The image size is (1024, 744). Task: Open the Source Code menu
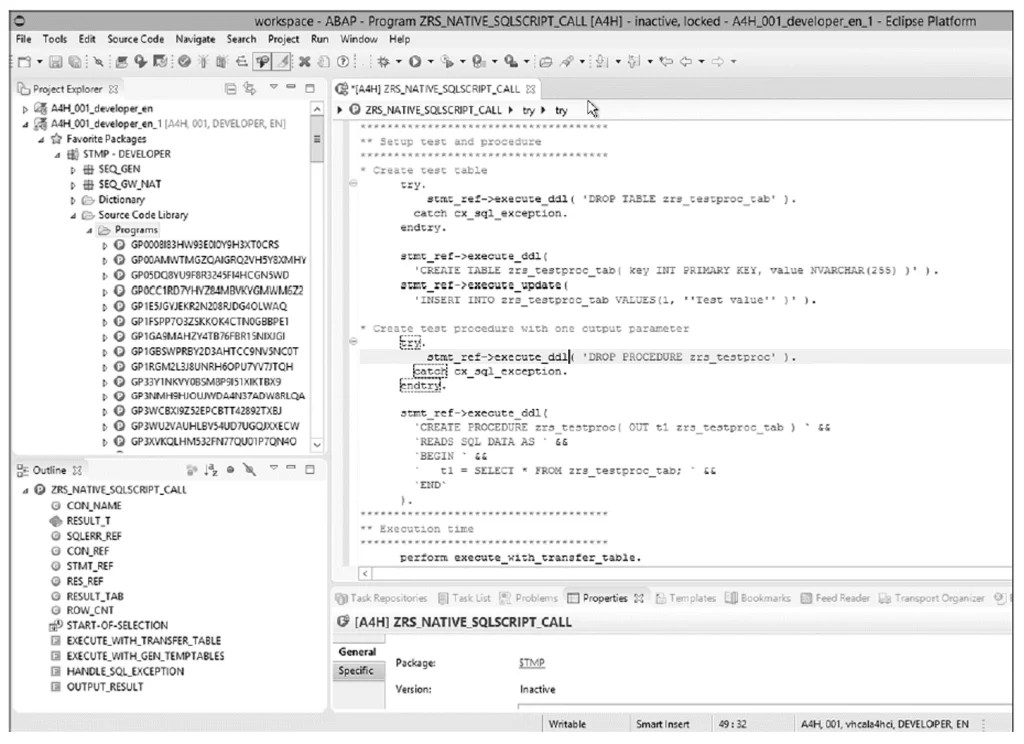135,39
